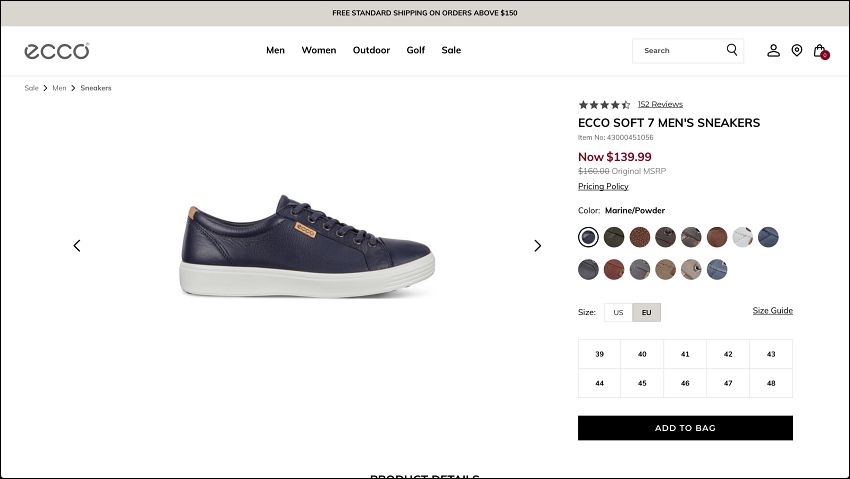Click the Search input field

[680, 50]
